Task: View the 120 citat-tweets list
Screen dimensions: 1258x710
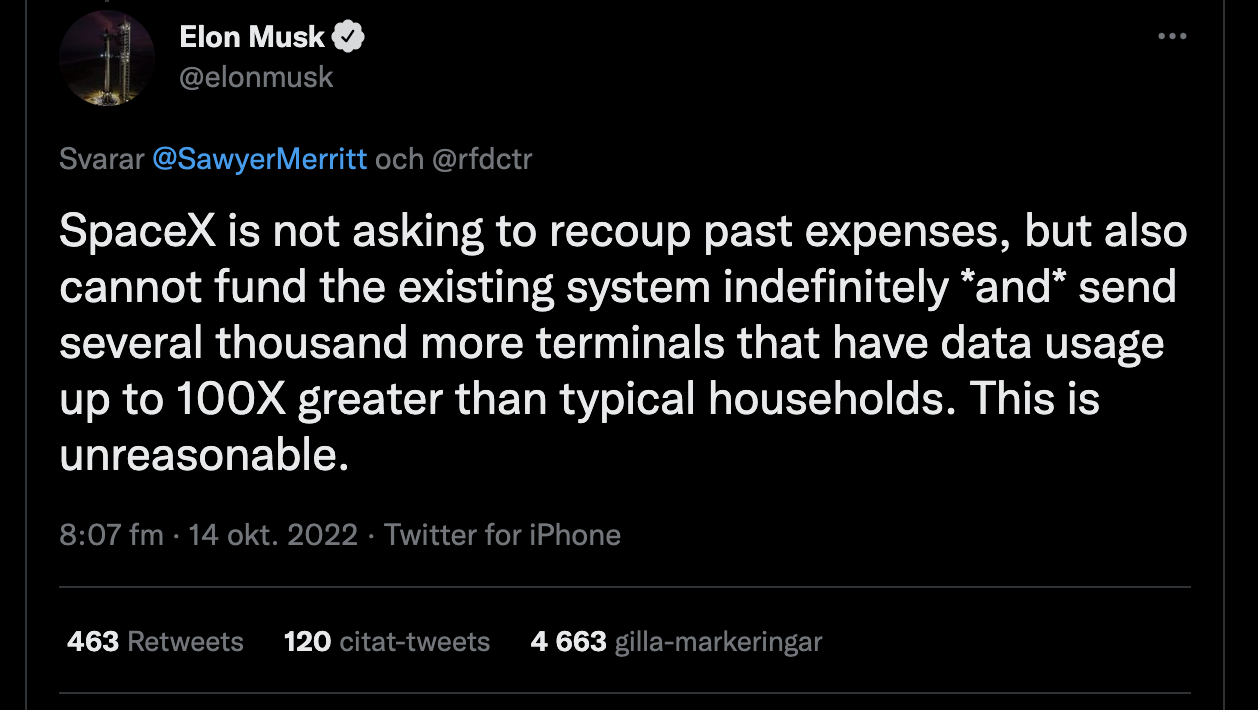Action: click(x=387, y=641)
